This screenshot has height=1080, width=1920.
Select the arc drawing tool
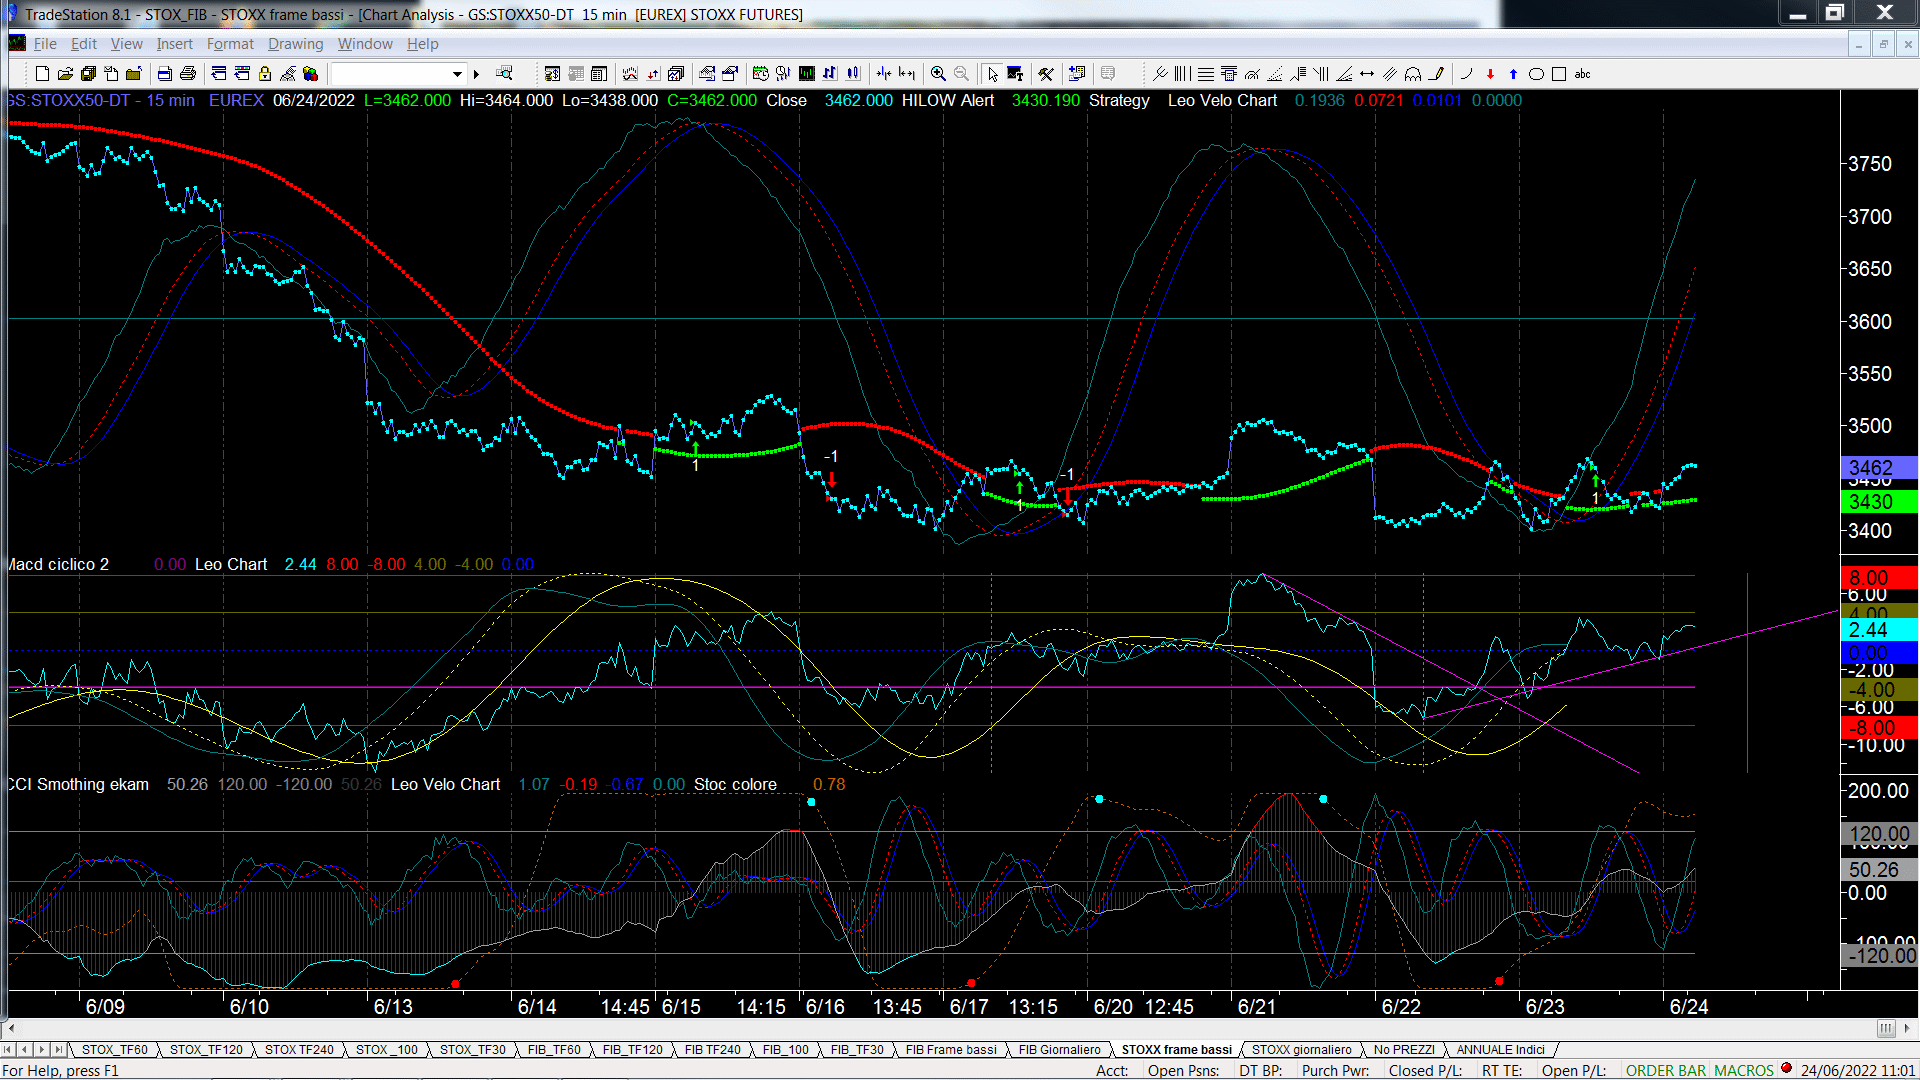tap(1466, 74)
